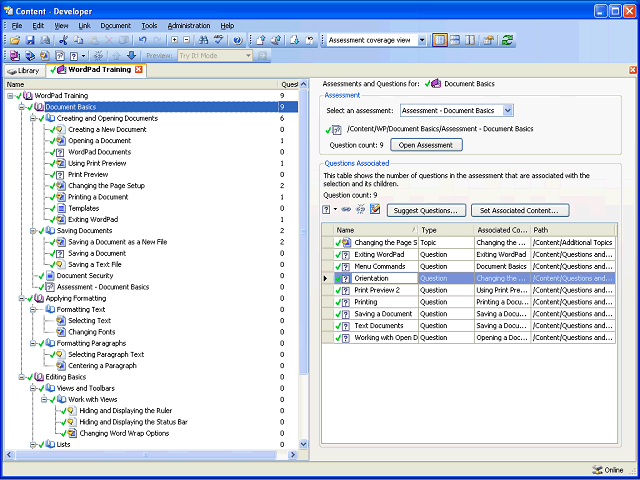Select the split horizontal layout toggle

point(455,40)
